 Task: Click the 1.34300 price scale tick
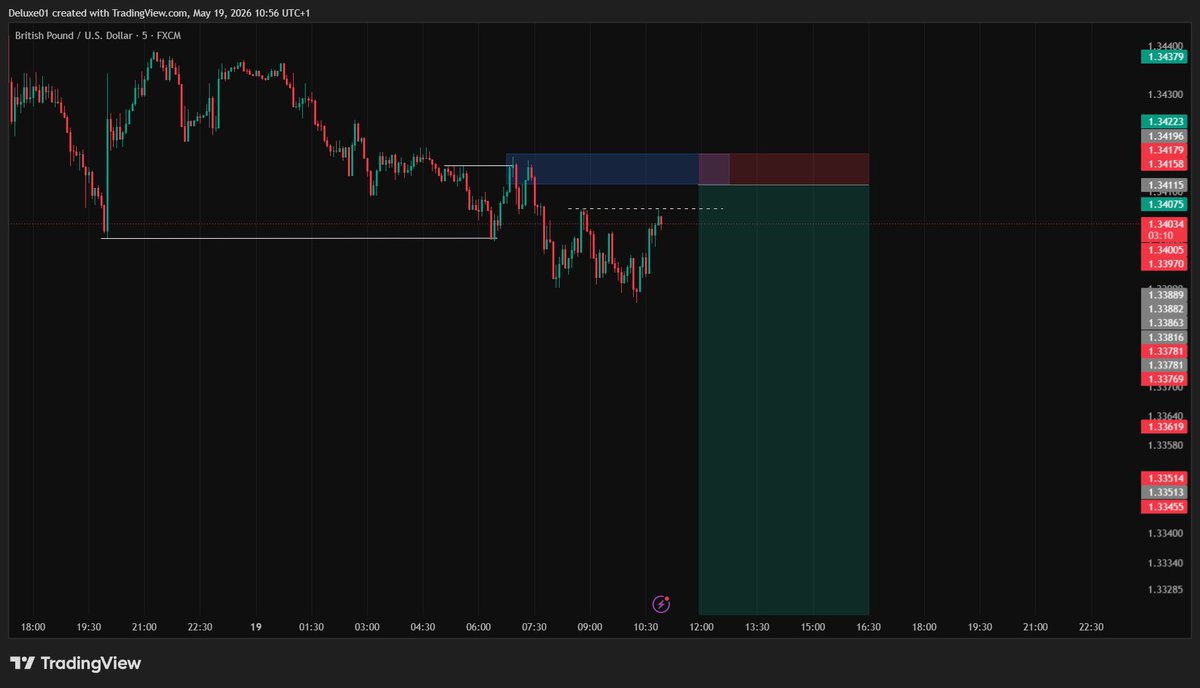coord(1165,95)
